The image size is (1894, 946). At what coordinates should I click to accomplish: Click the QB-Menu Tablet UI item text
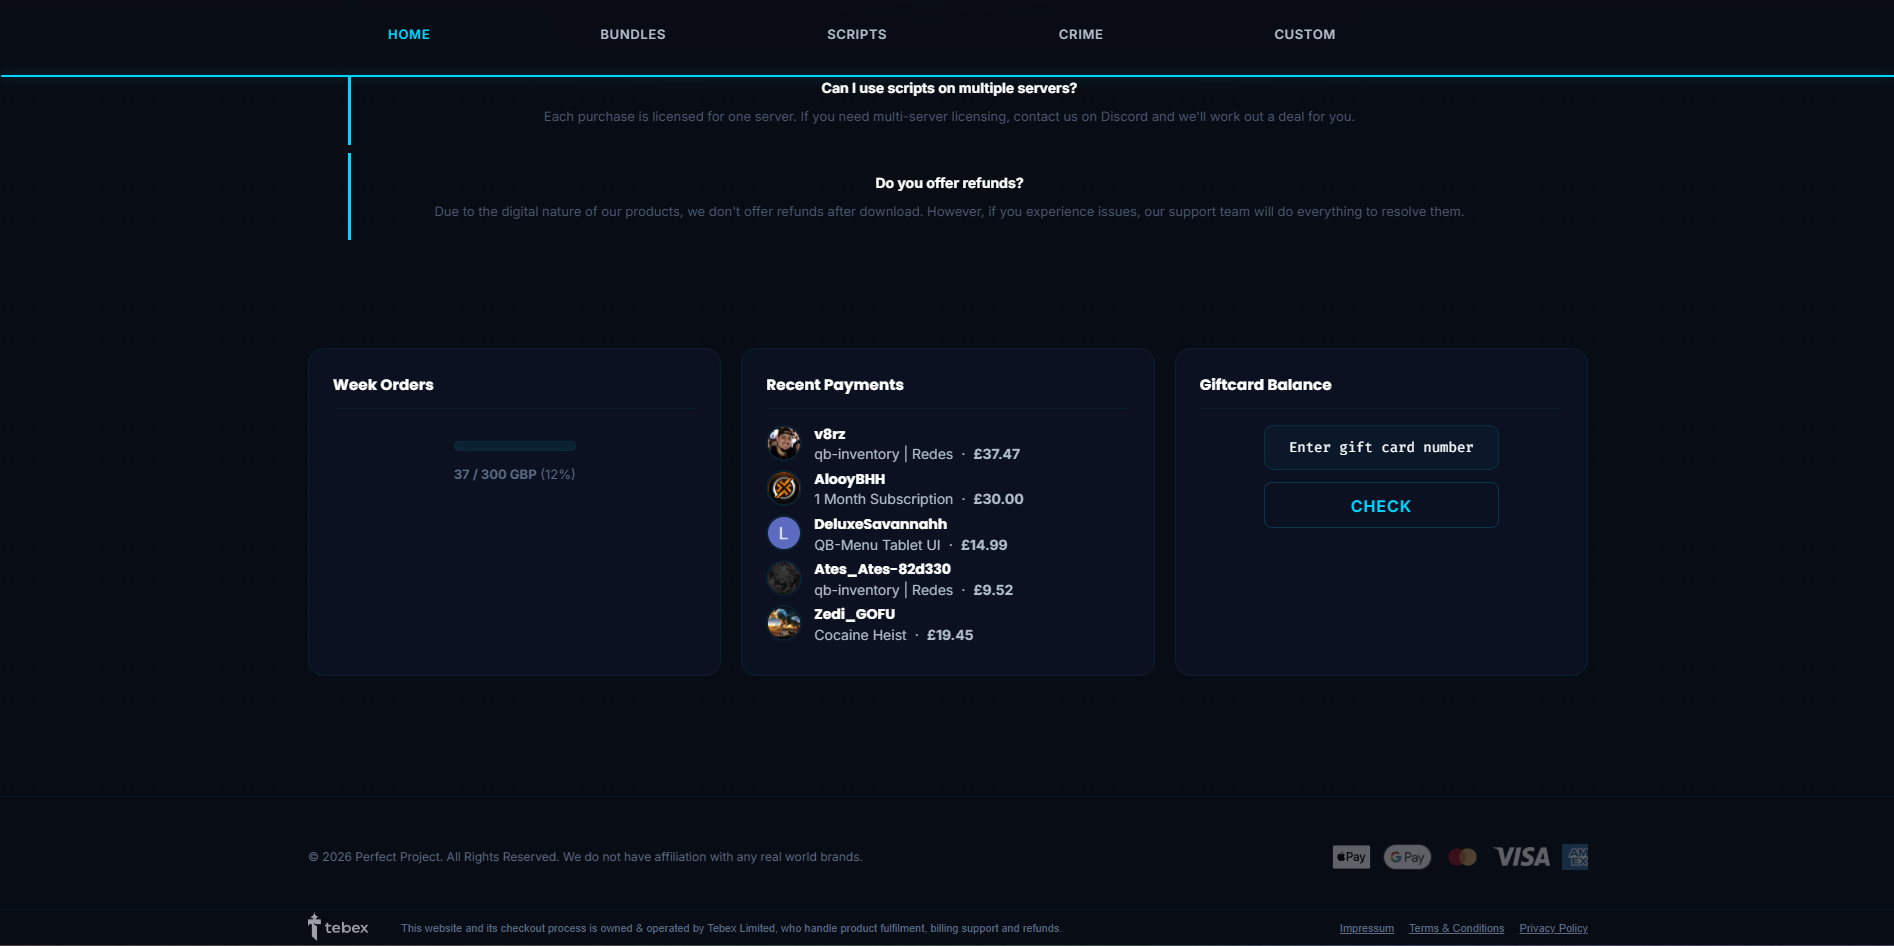coord(878,545)
